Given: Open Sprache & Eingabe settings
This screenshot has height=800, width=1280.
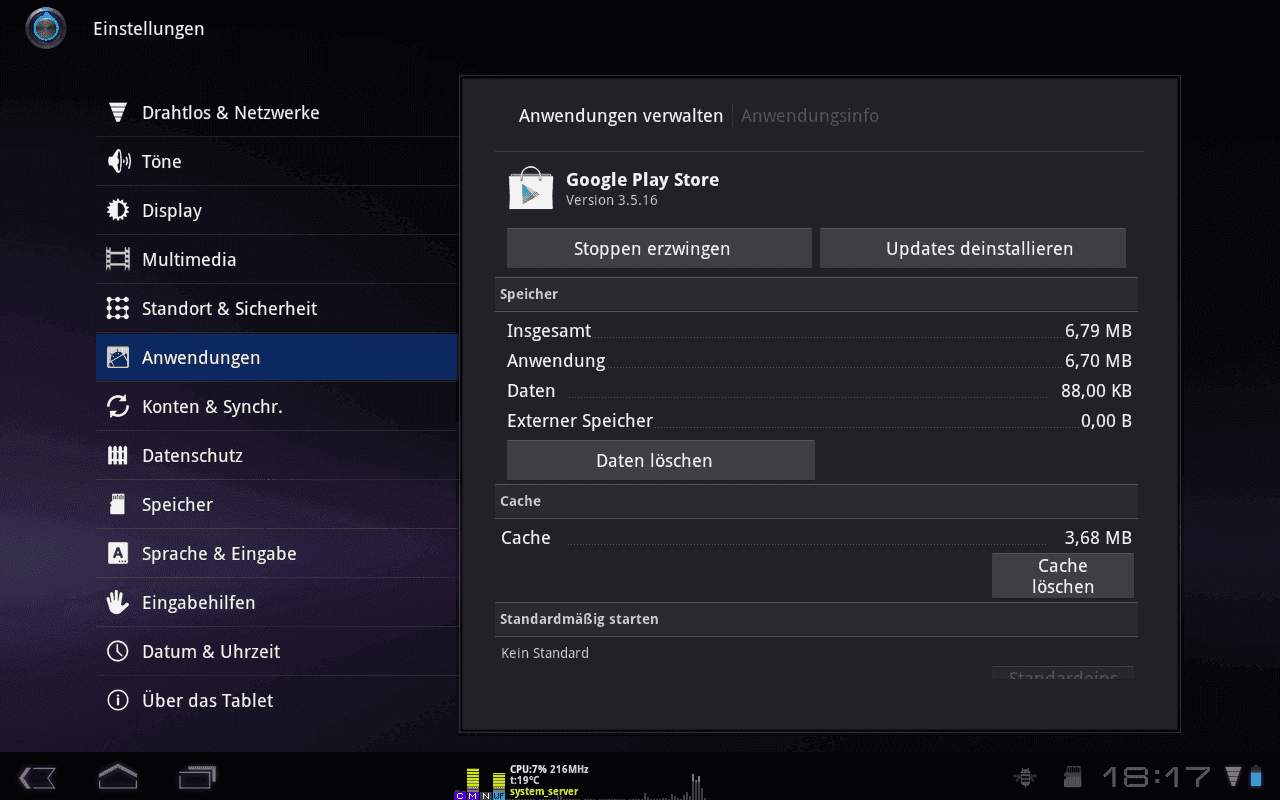Looking at the screenshot, I should (277, 553).
